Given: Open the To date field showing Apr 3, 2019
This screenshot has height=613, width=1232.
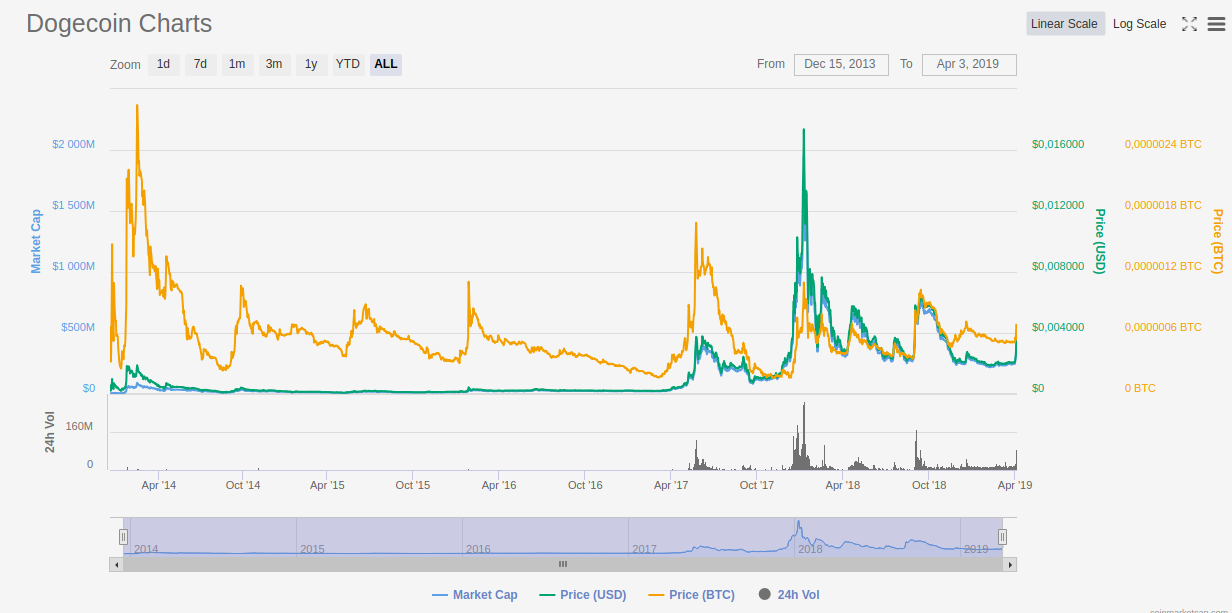Looking at the screenshot, I should 968,64.
